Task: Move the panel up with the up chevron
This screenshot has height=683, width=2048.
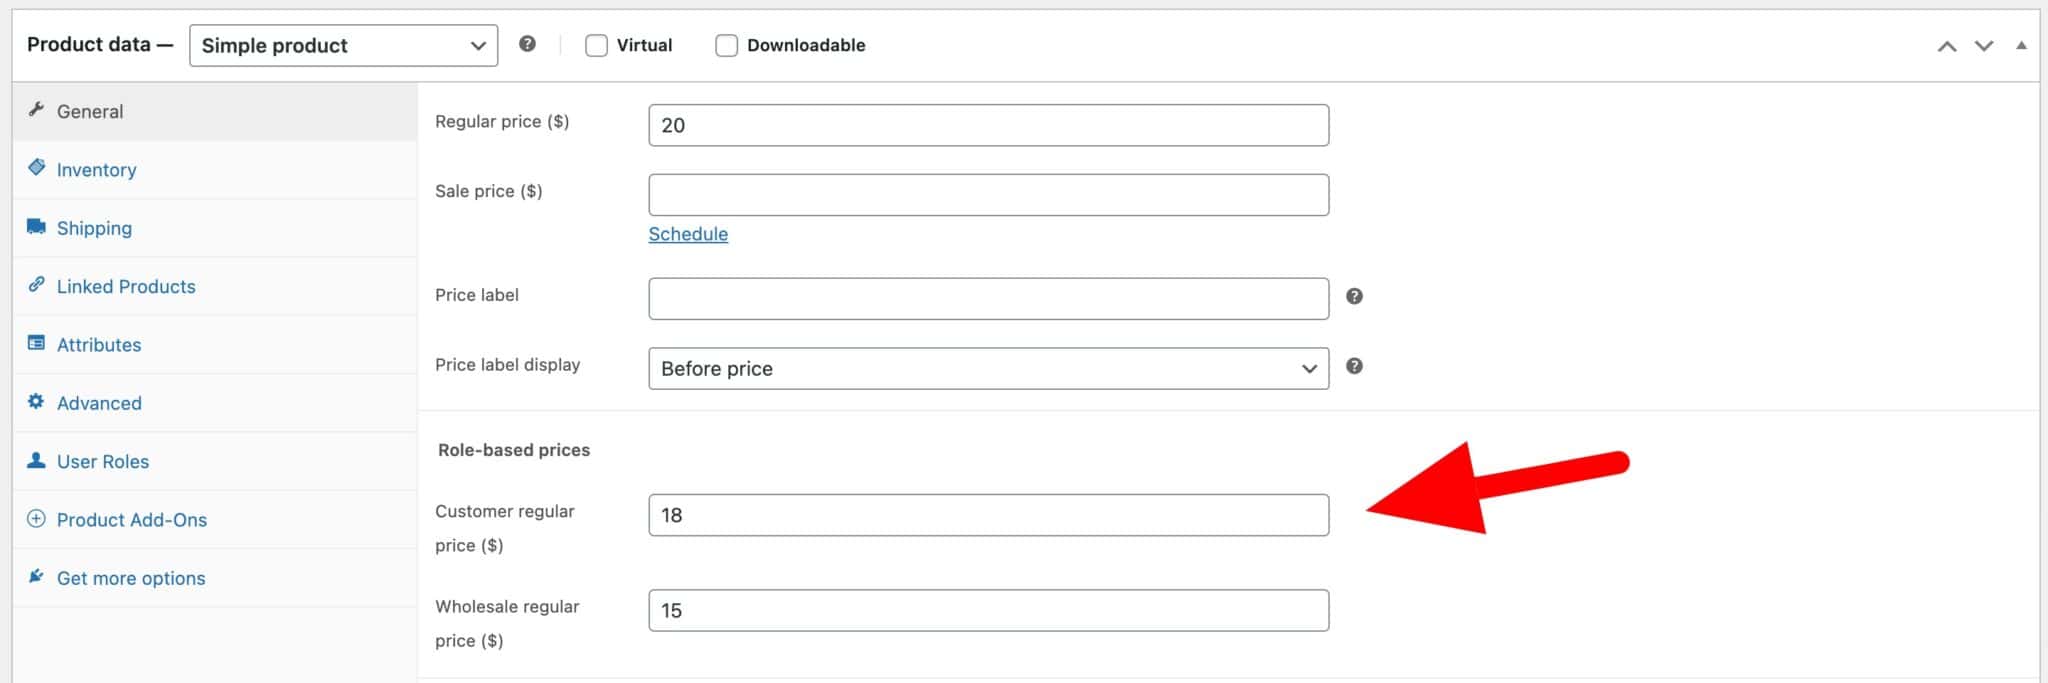Action: point(1946,46)
